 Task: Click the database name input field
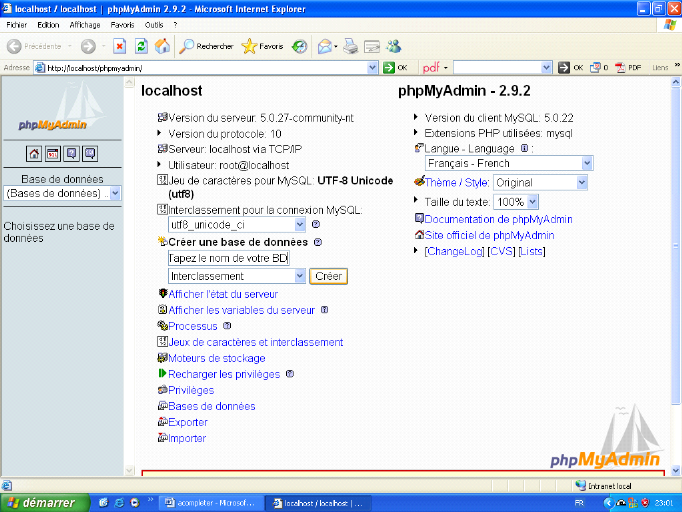229,258
